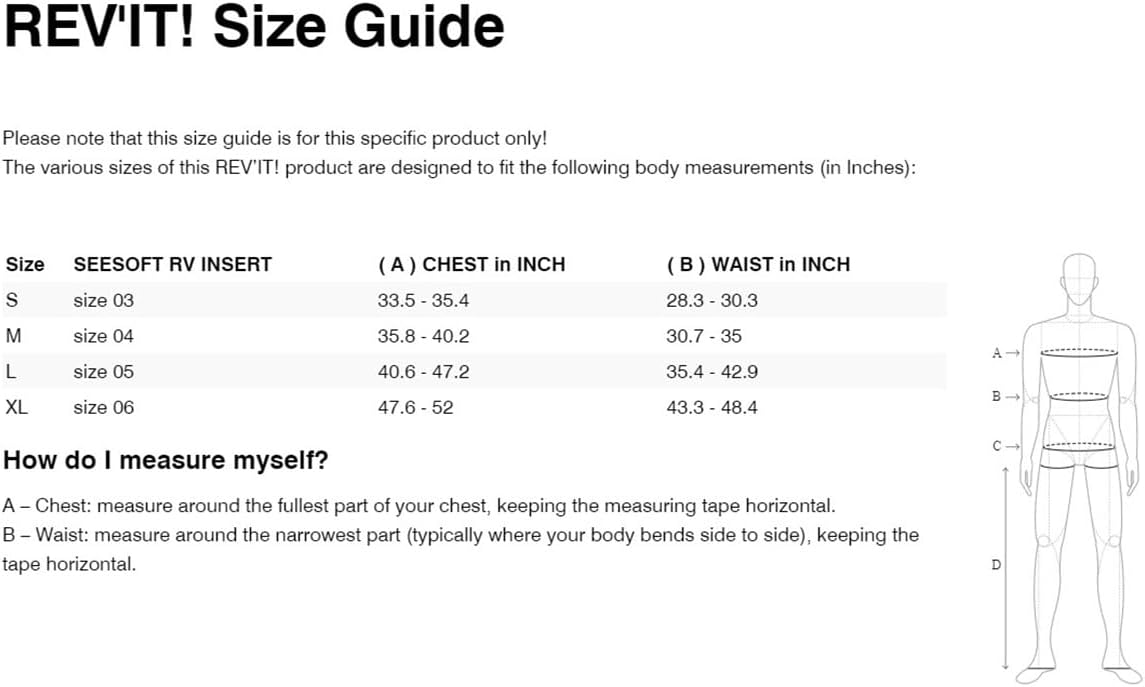The height and width of the screenshot is (687, 1145).
Task: Select the Size column header
Action: coord(25,265)
